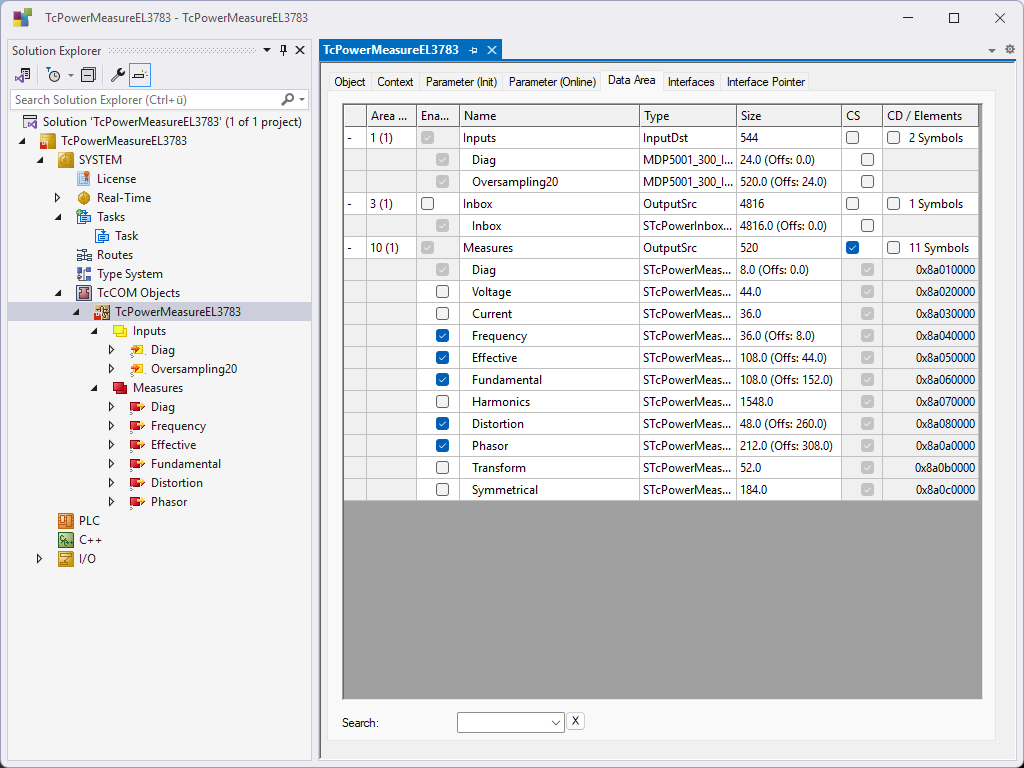1024x768 pixels.
Task: Click the Routes node icon
Action: click(x=84, y=255)
